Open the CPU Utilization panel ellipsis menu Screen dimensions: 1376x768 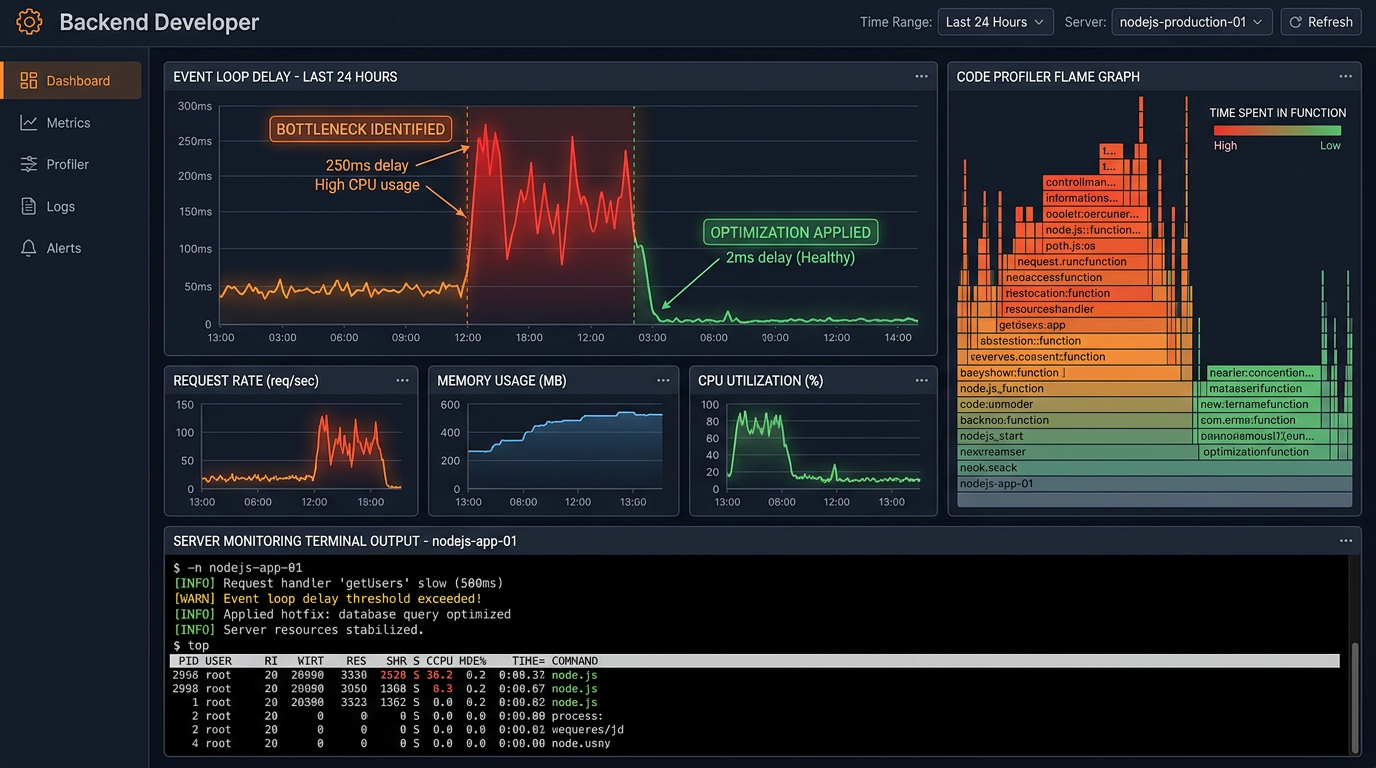(x=921, y=380)
